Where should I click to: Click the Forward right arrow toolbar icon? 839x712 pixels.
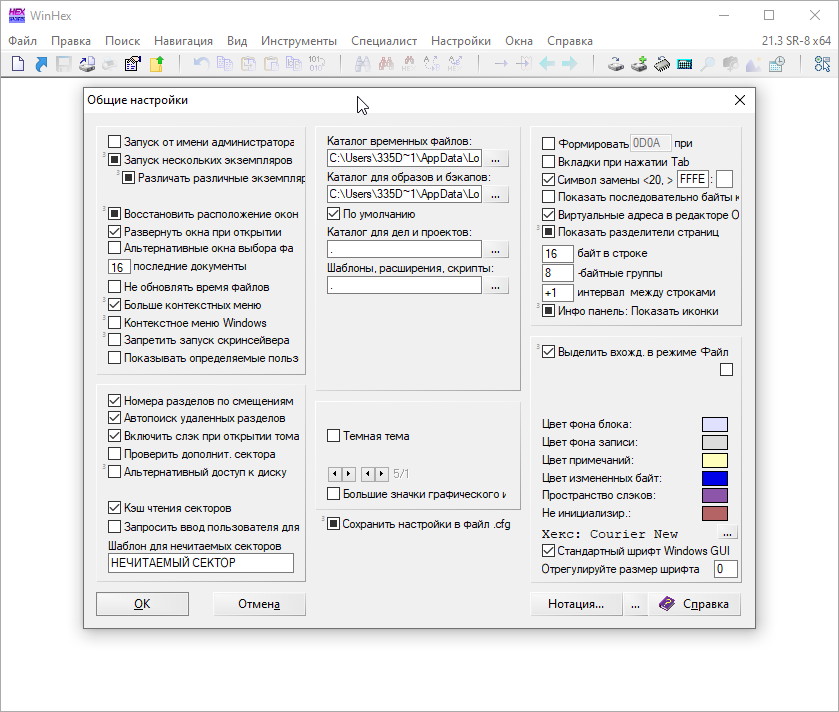570,64
